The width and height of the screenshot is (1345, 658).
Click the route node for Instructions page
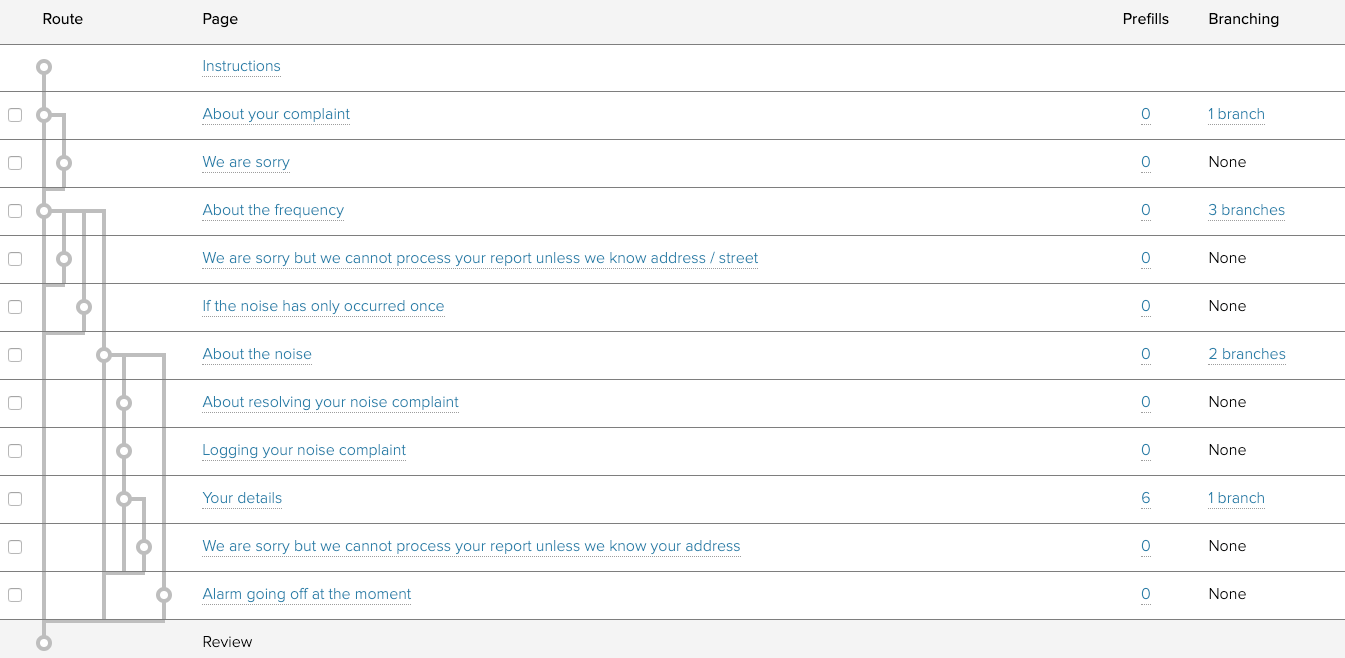coord(43,67)
